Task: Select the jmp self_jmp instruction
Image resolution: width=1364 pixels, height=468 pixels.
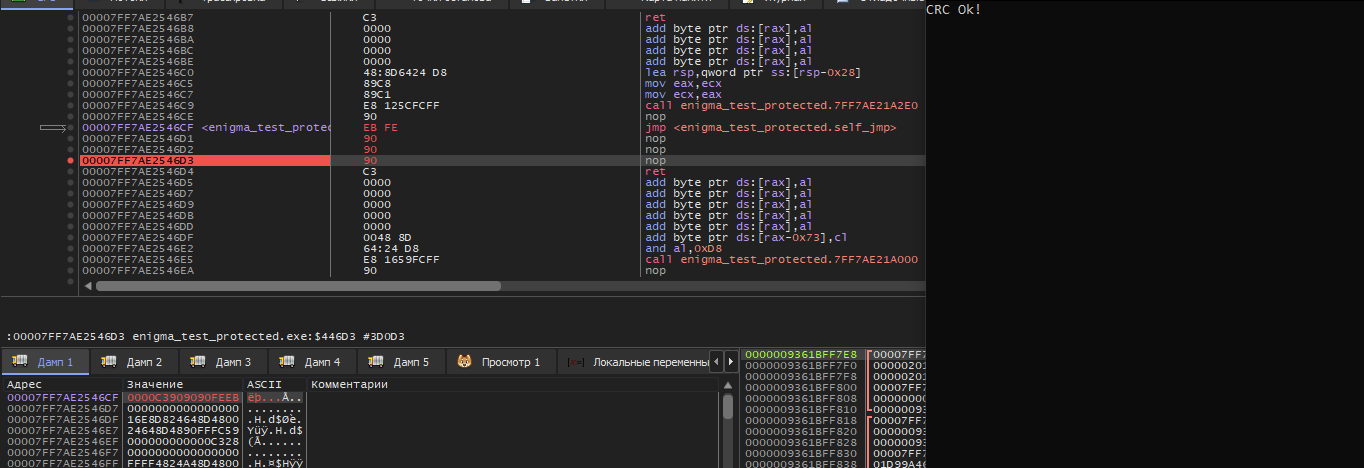Action: pos(771,127)
